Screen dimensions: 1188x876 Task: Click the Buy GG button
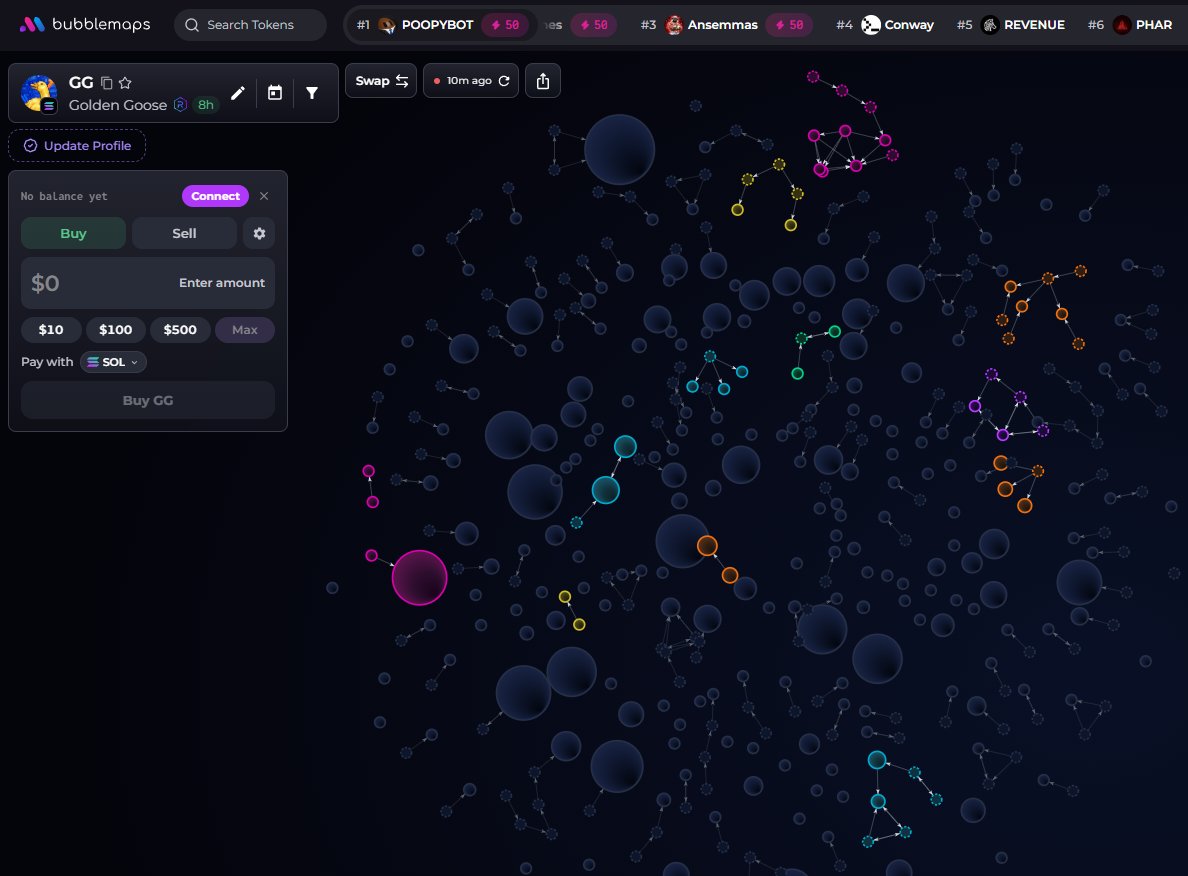[148, 400]
